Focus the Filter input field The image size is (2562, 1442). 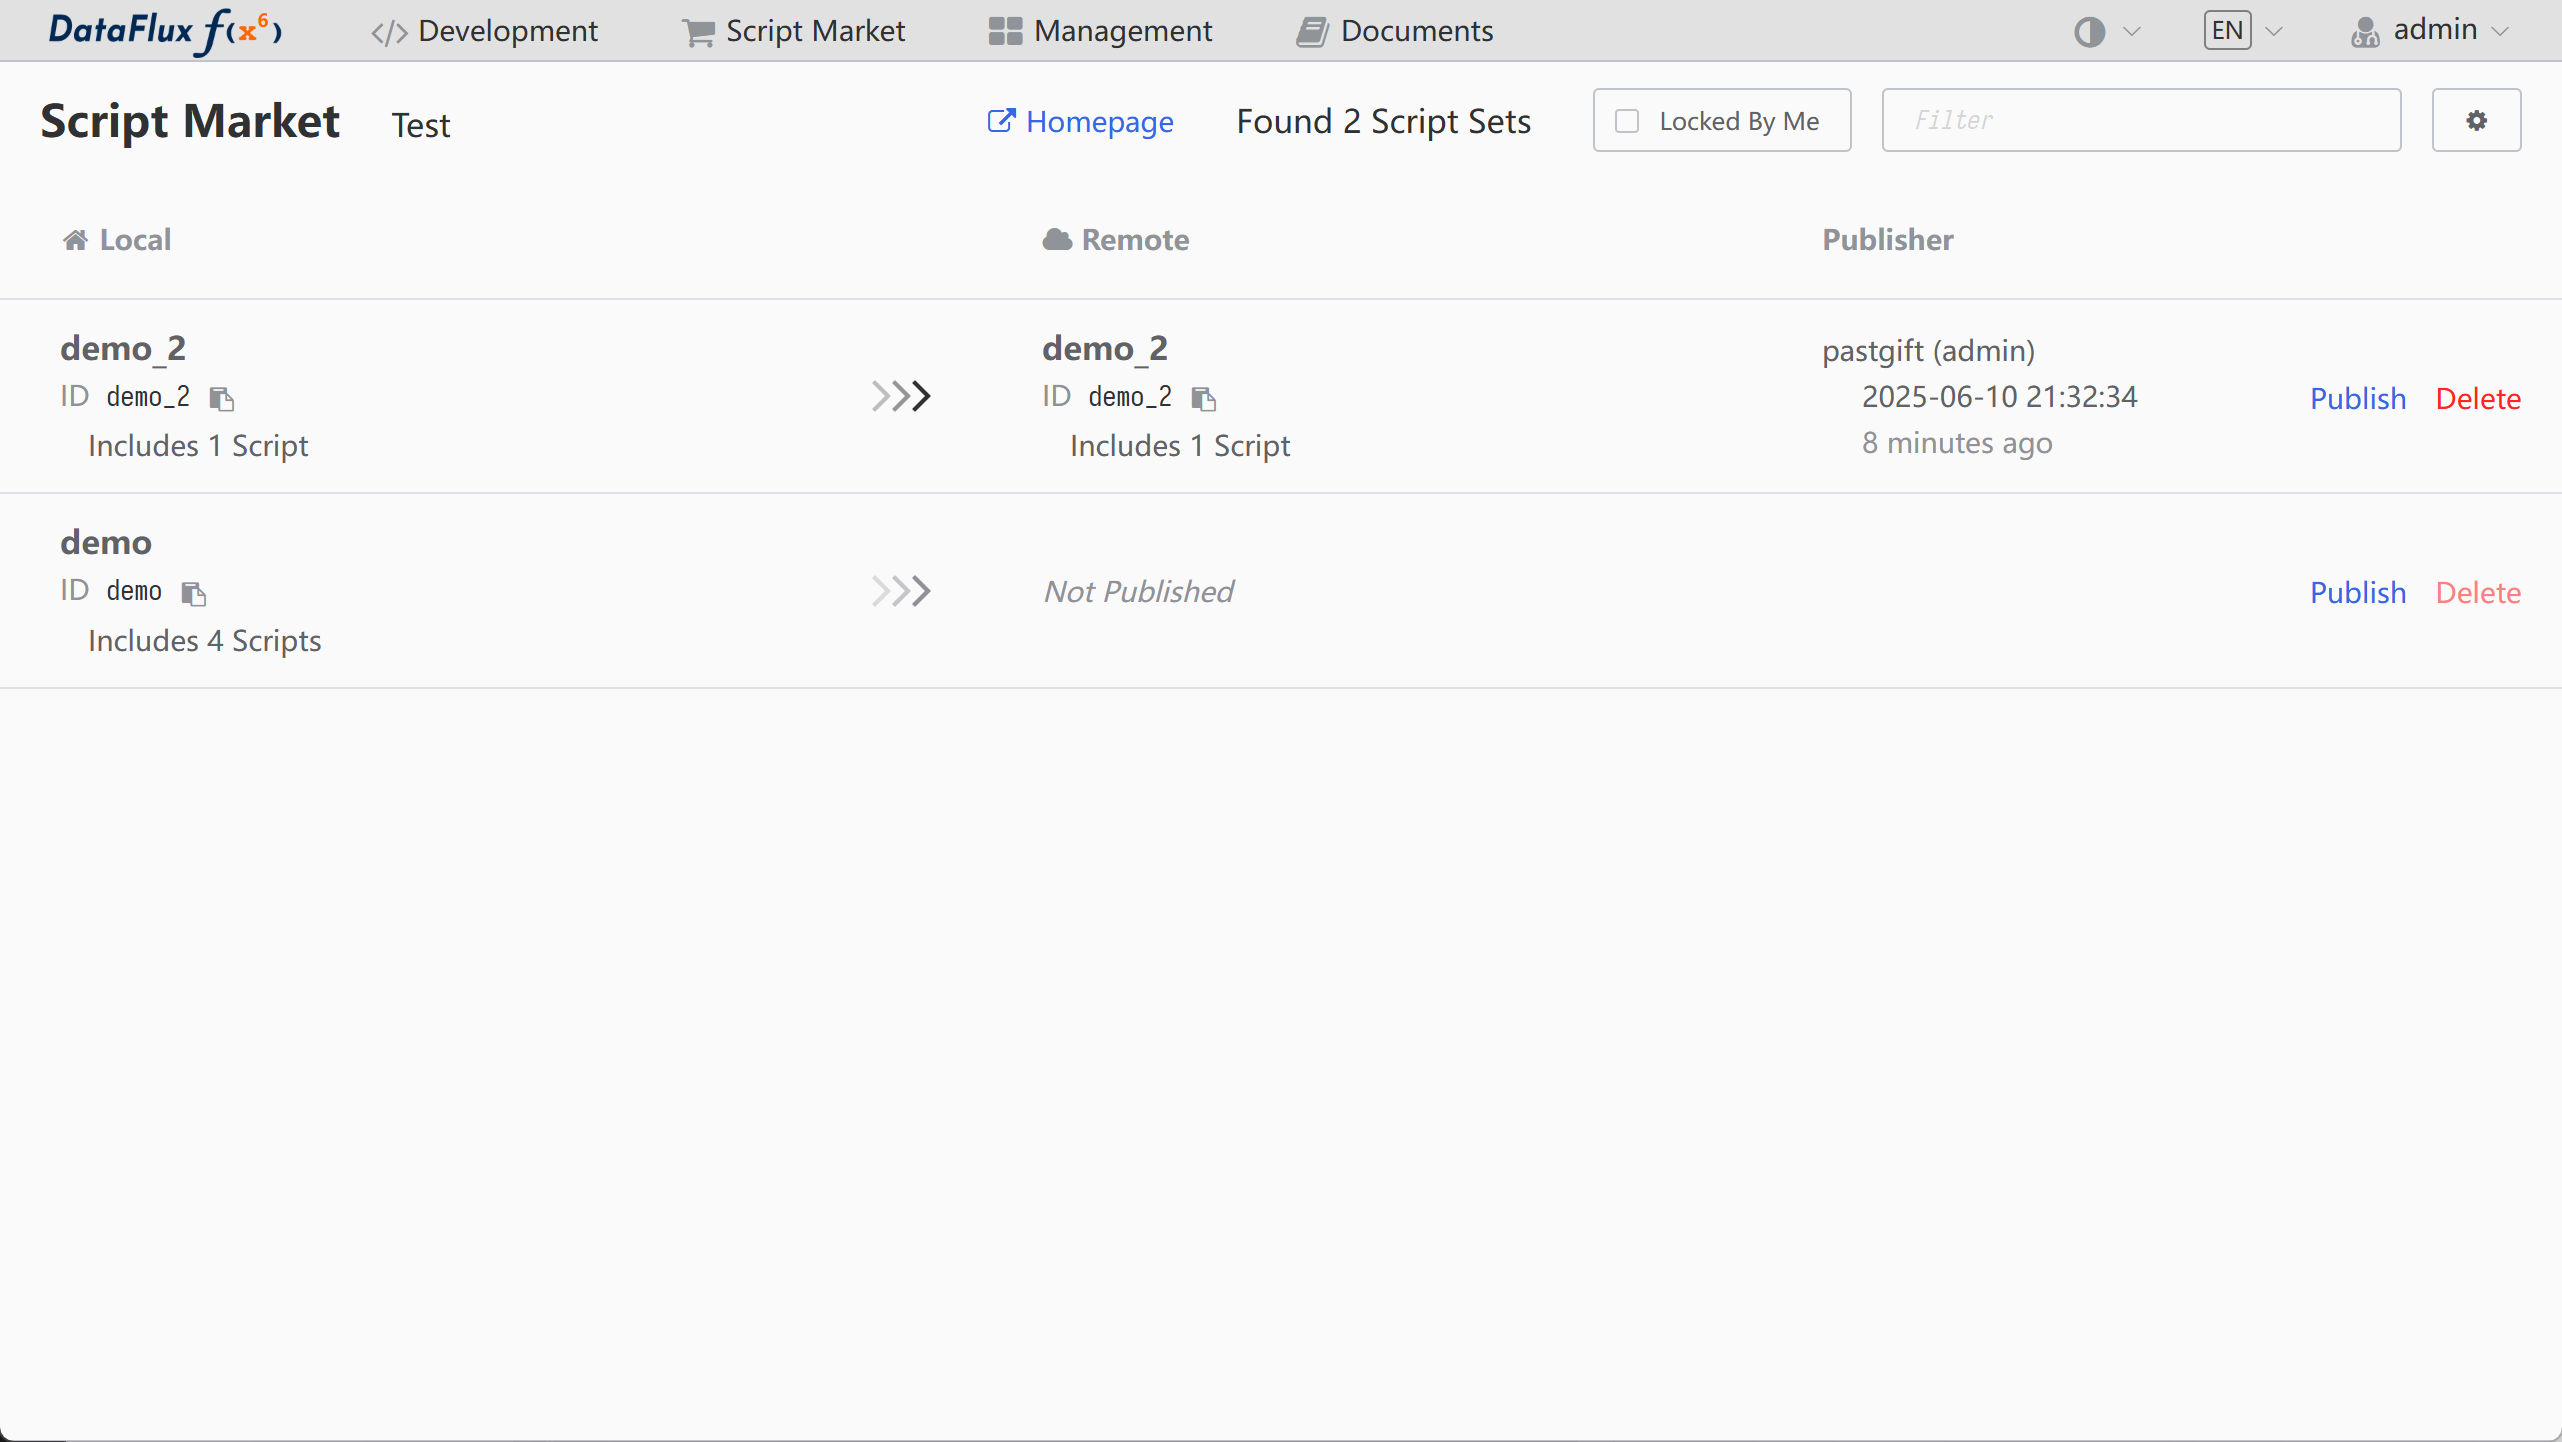(x=2140, y=120)
